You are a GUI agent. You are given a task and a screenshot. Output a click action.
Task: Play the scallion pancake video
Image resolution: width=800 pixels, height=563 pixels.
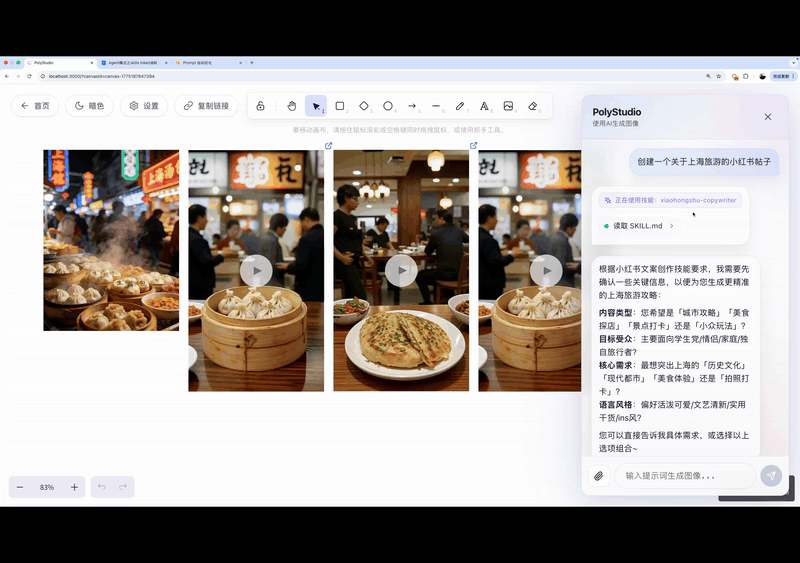point(402,271)
